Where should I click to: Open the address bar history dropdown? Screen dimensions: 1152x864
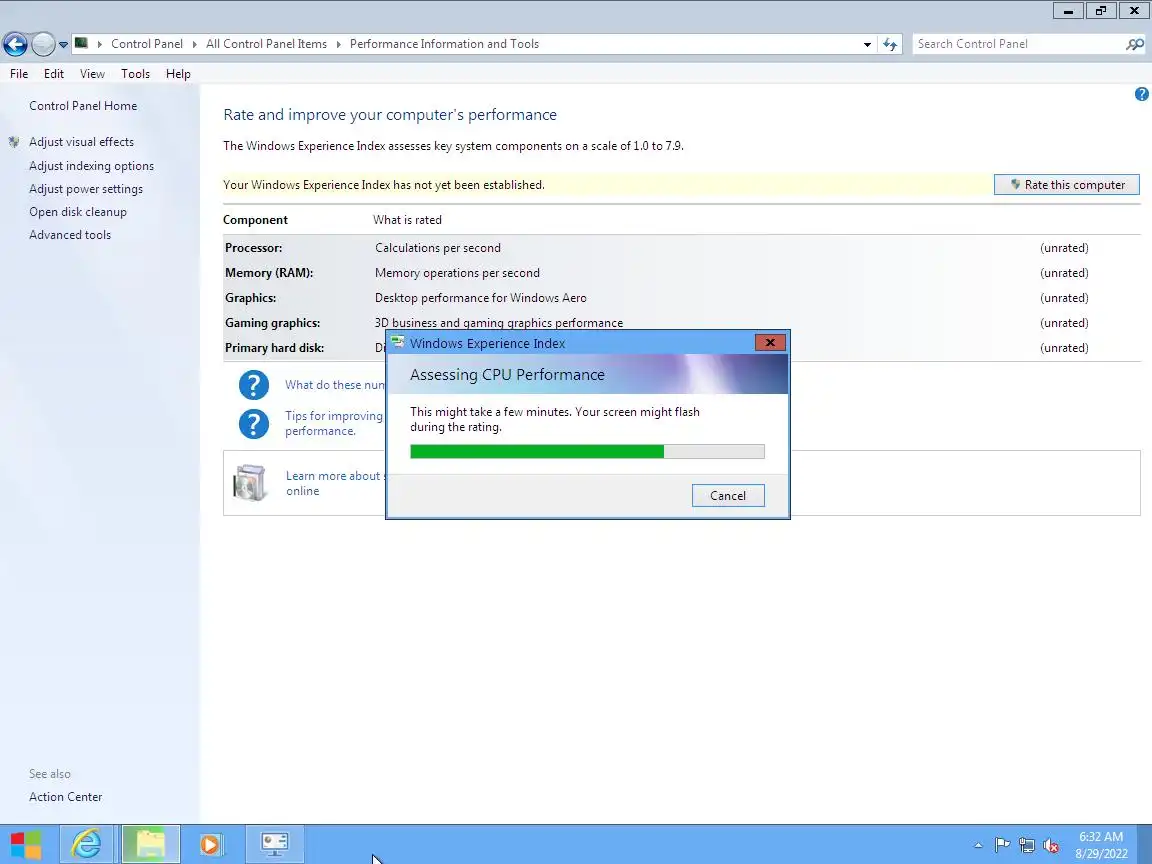(867, 44)
